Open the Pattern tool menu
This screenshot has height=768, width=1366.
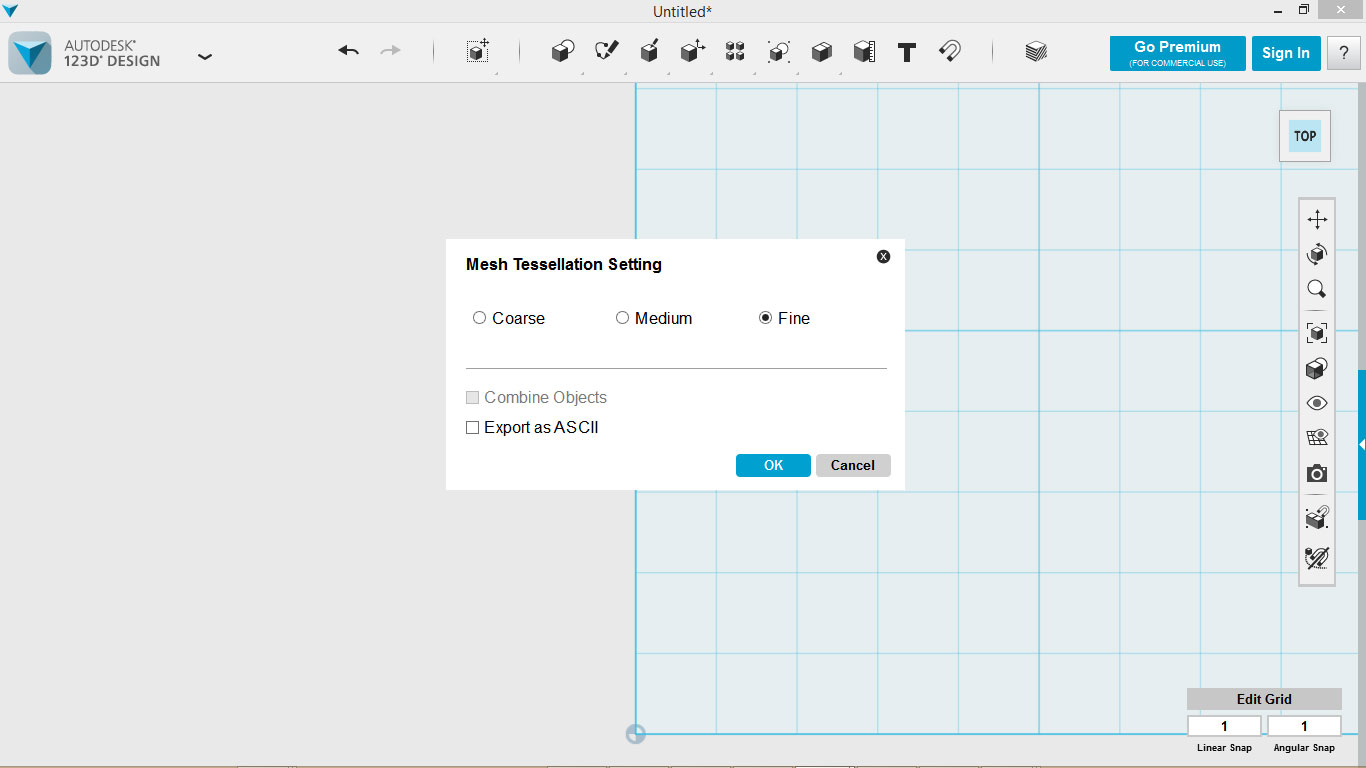[x=735, y=51]
